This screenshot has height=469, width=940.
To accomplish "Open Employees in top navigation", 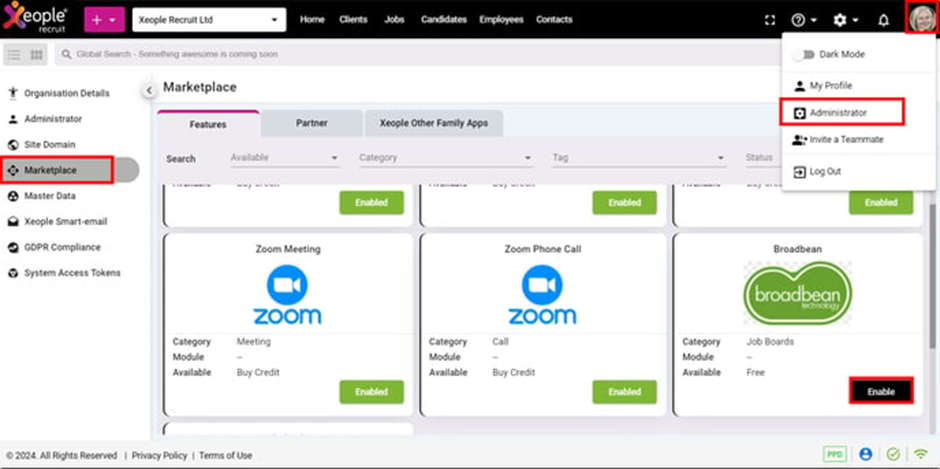I will click(501, 20).
